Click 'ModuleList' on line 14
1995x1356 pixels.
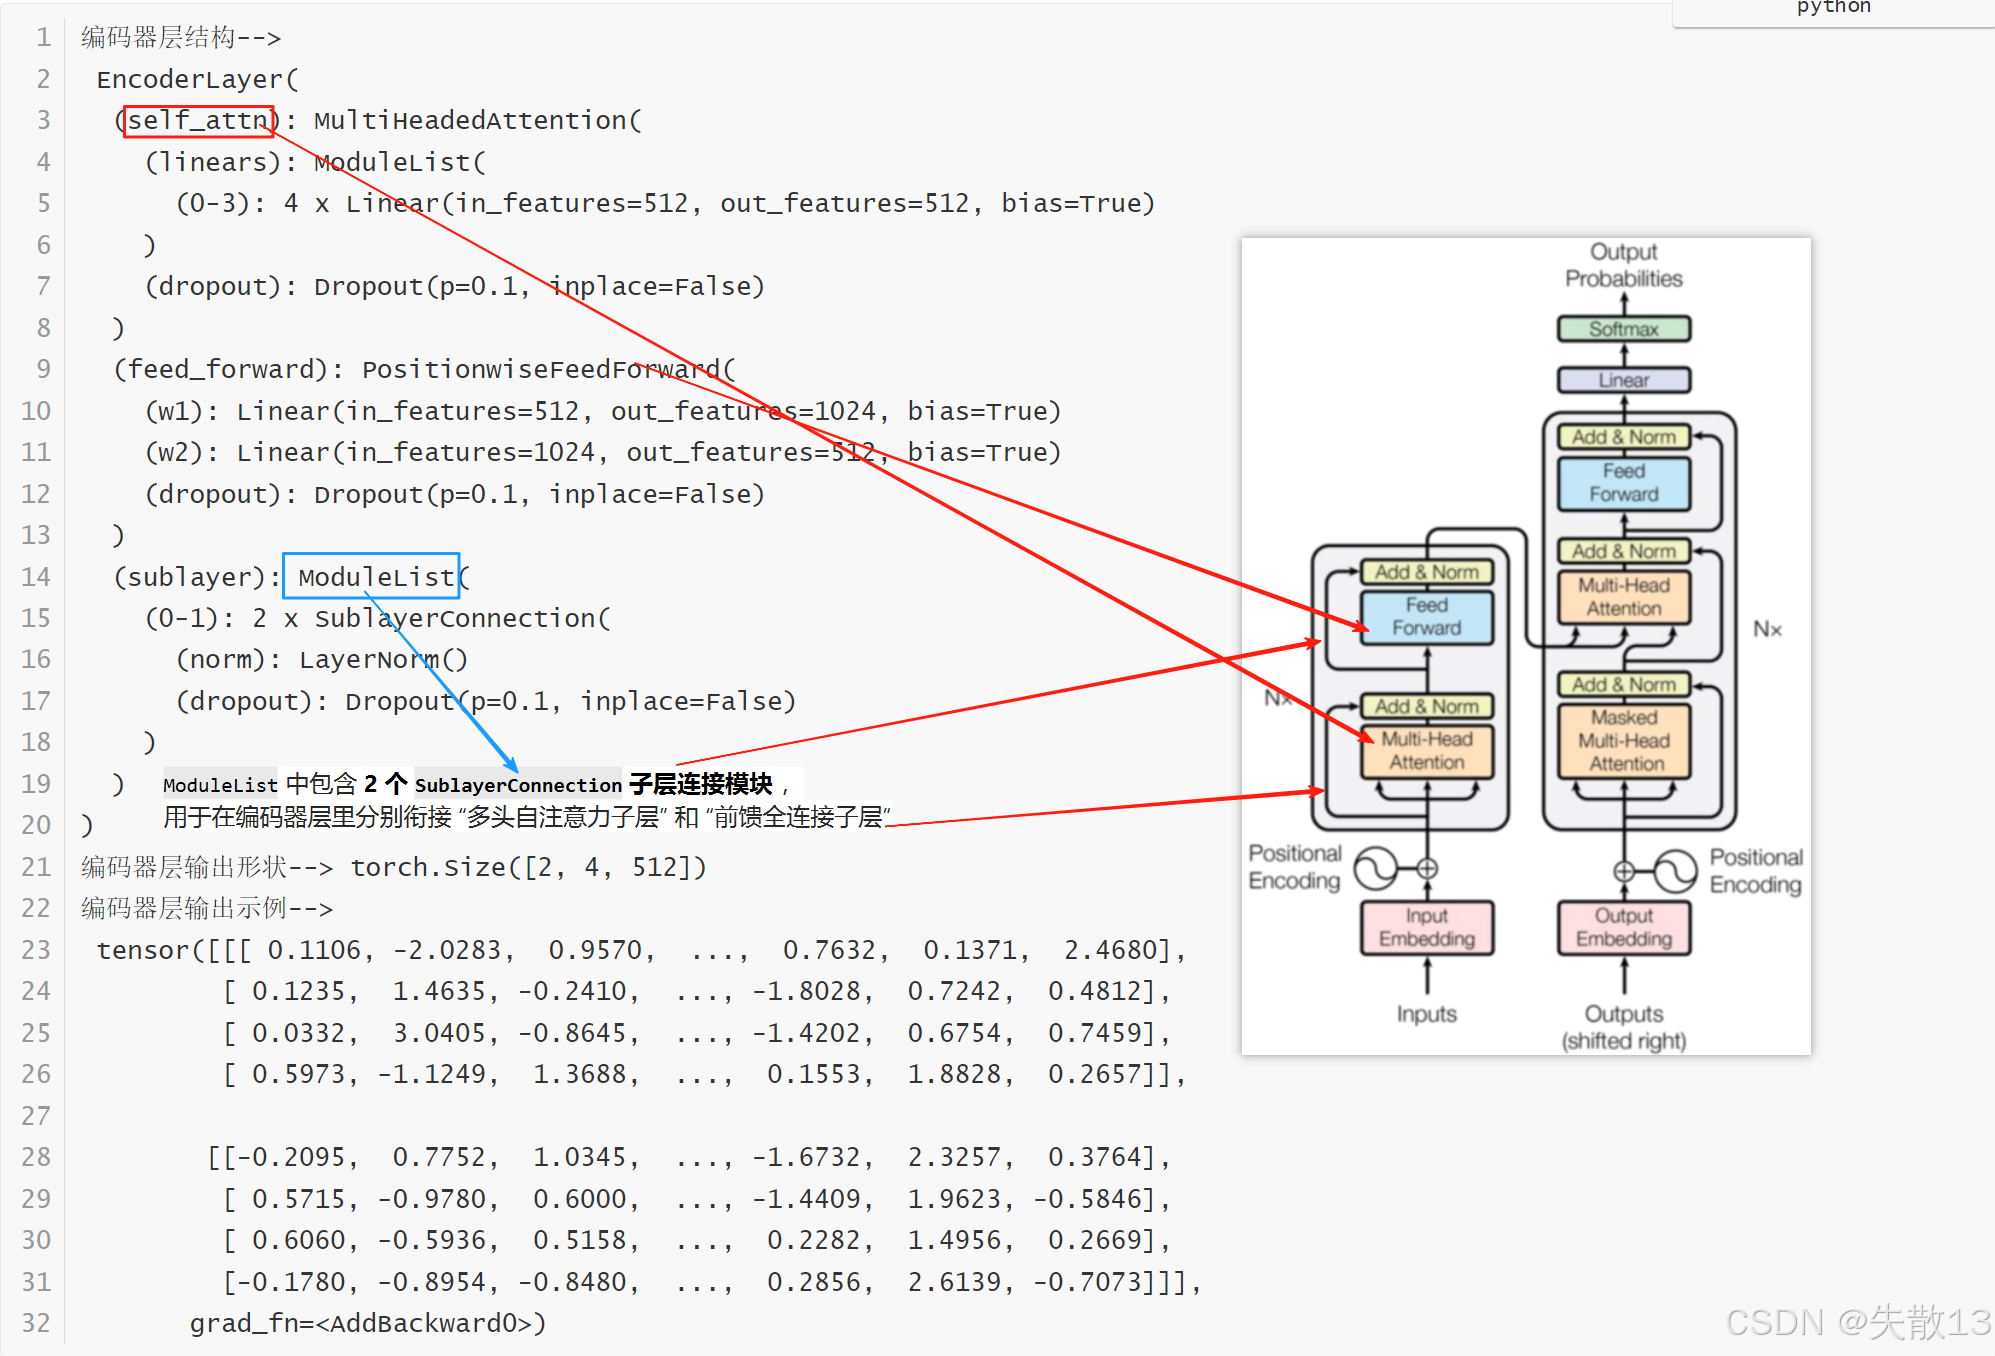(x=376, y=577)
